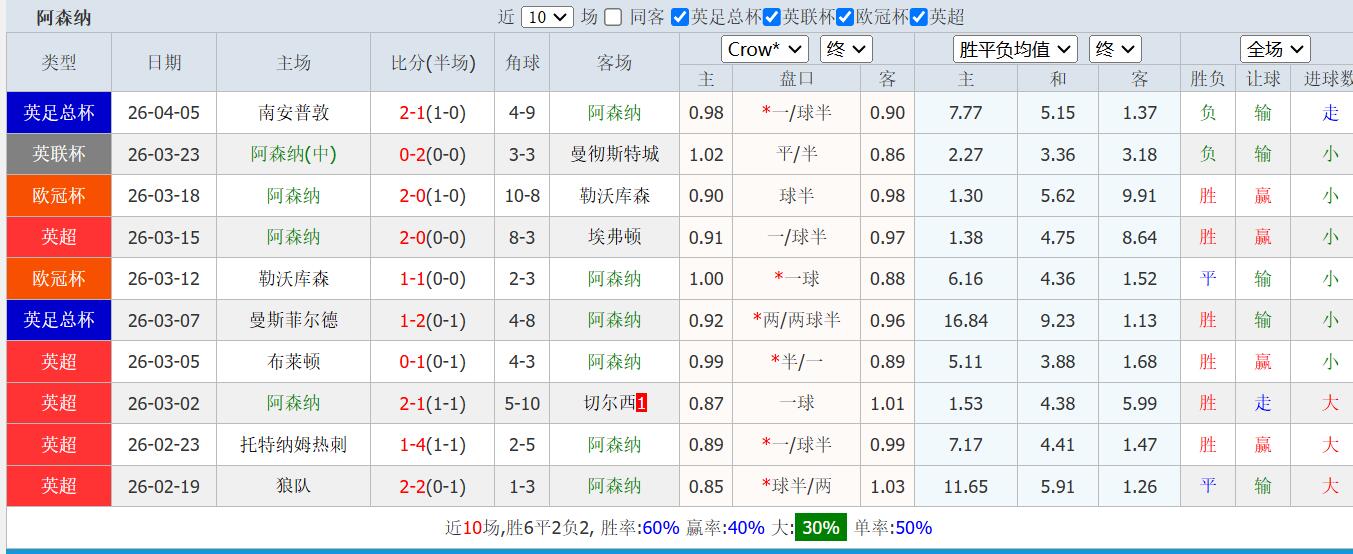Click handicap *一/球半 in 26-04-05 row
The height and width of the screenshot is (554, 1353).
(796, 113)
